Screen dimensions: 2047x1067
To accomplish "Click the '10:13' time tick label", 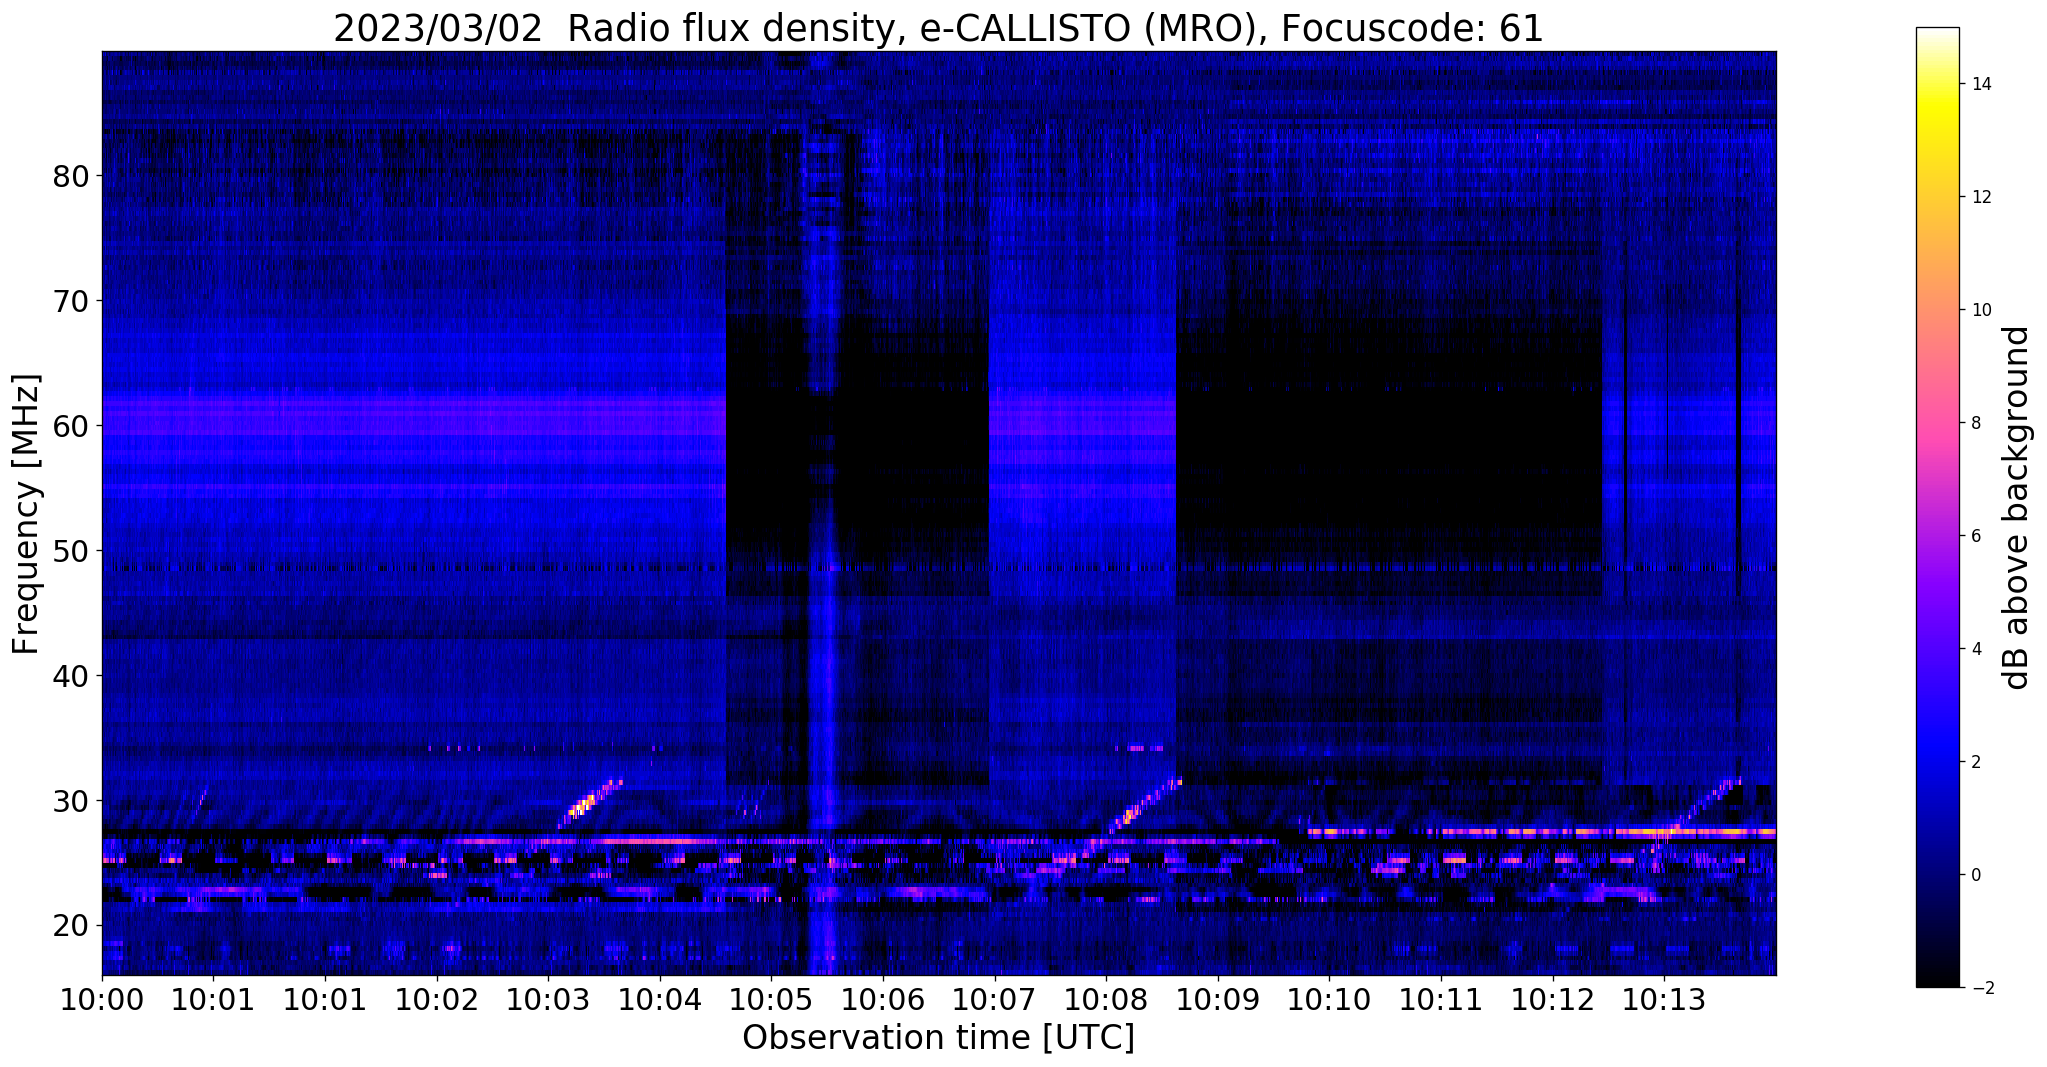I will pyautogui.click(x=1664, y=1001).
